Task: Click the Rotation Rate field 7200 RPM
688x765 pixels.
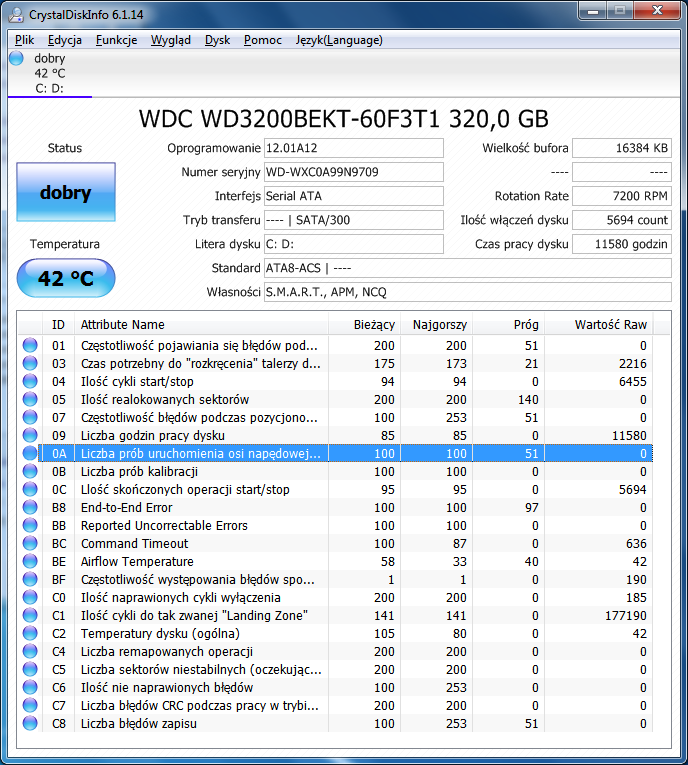Action: click(x=622, y=196)
